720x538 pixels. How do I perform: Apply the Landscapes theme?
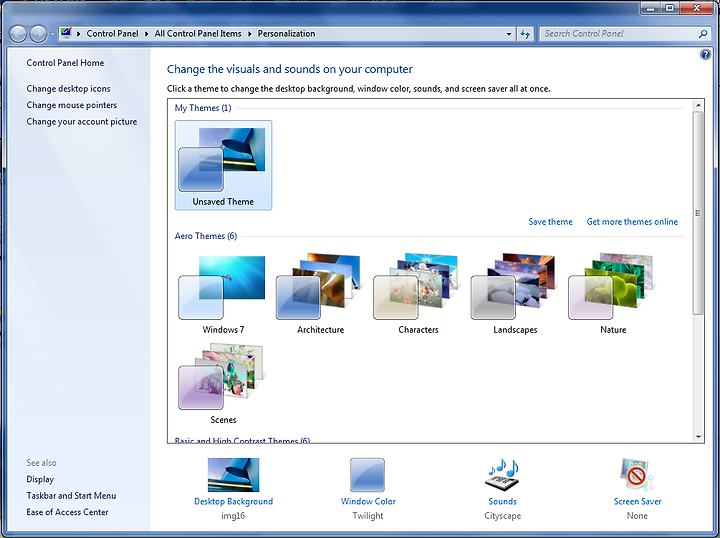click(x=515, y=294)
